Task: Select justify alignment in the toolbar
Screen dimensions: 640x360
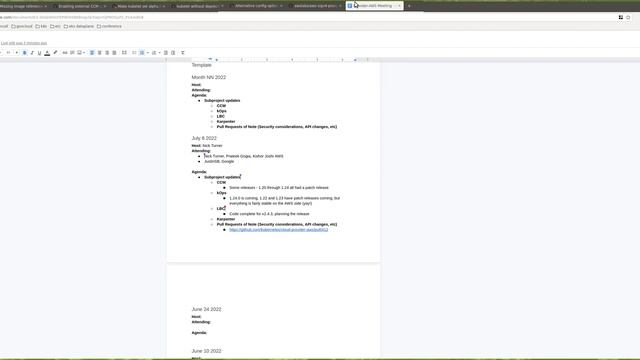Action: pyautogui.click(x=114, y=53)
